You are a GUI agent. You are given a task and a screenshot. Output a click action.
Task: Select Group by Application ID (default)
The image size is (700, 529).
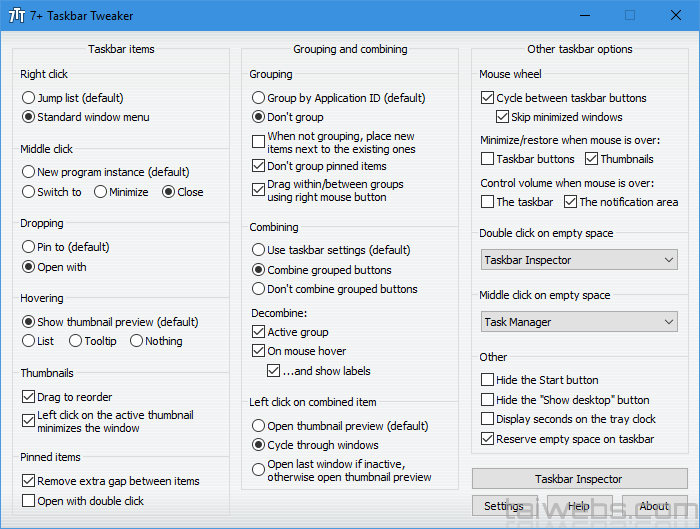pyautogui.click(x=259, y=98)
